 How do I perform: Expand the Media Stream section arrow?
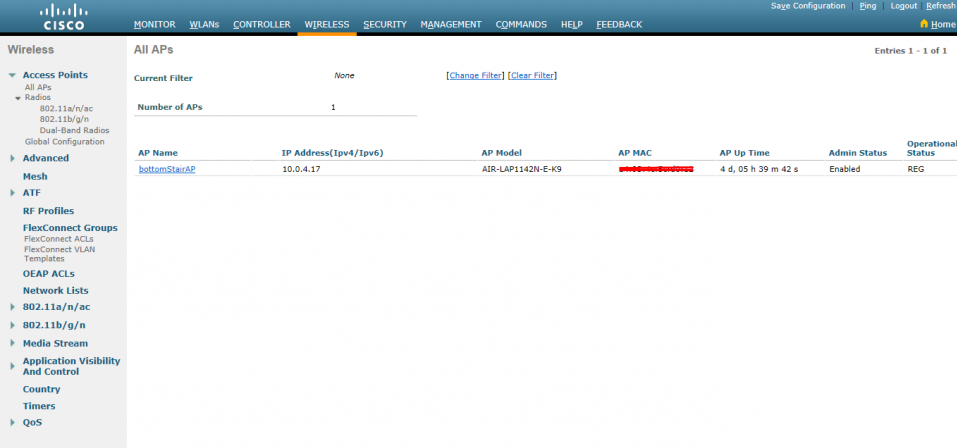click(12, 344)
